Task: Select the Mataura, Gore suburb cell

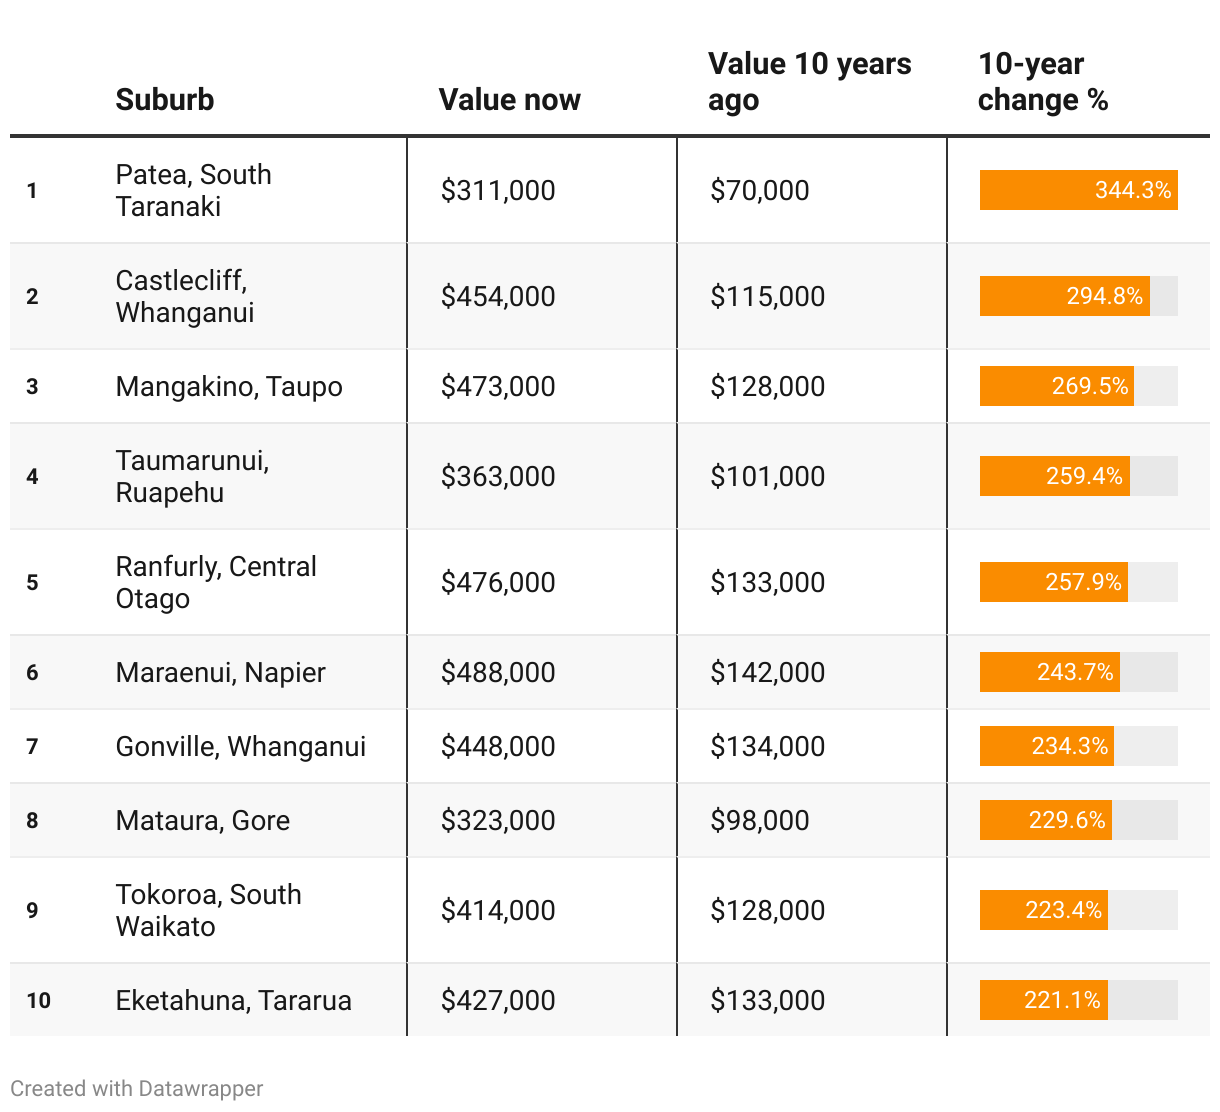Action: point(203,820)
